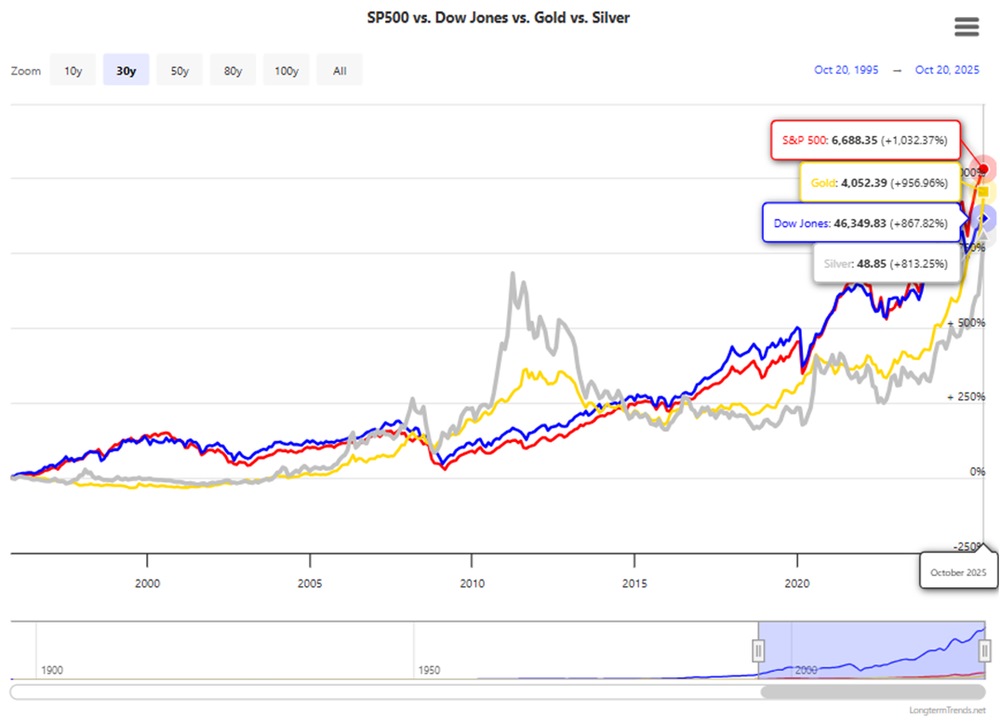Open the chart hamburger context menu
This screenshot has width=1000, height=725.
(966, 27)
